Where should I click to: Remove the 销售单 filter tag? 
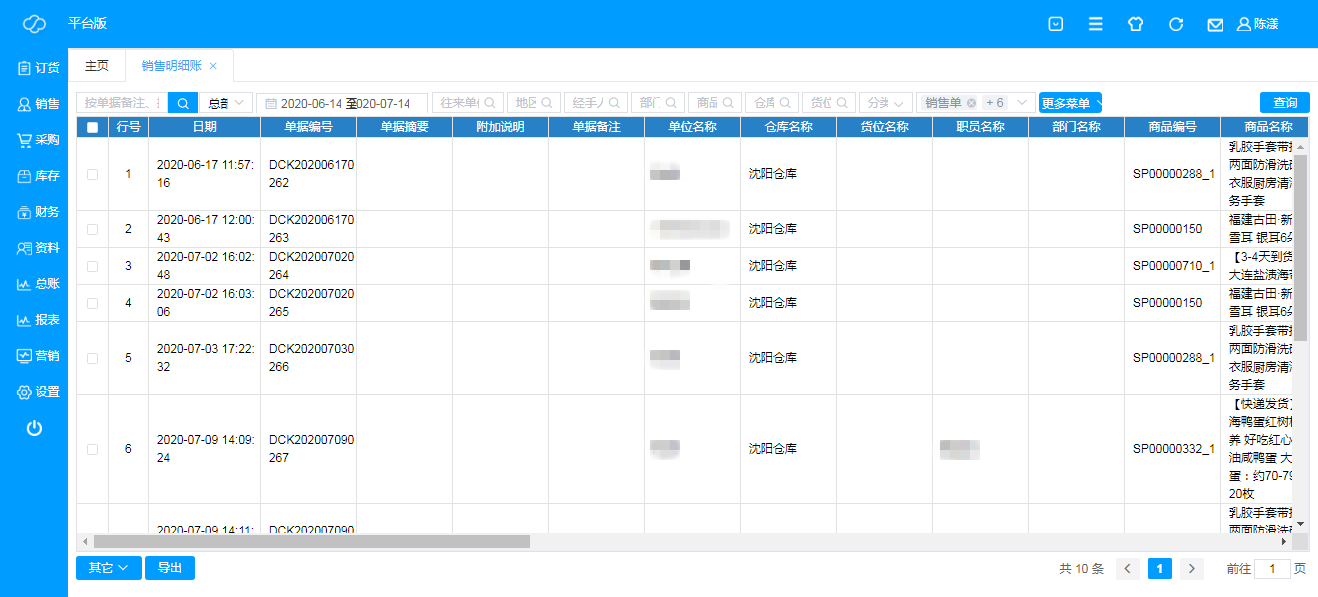971,103
